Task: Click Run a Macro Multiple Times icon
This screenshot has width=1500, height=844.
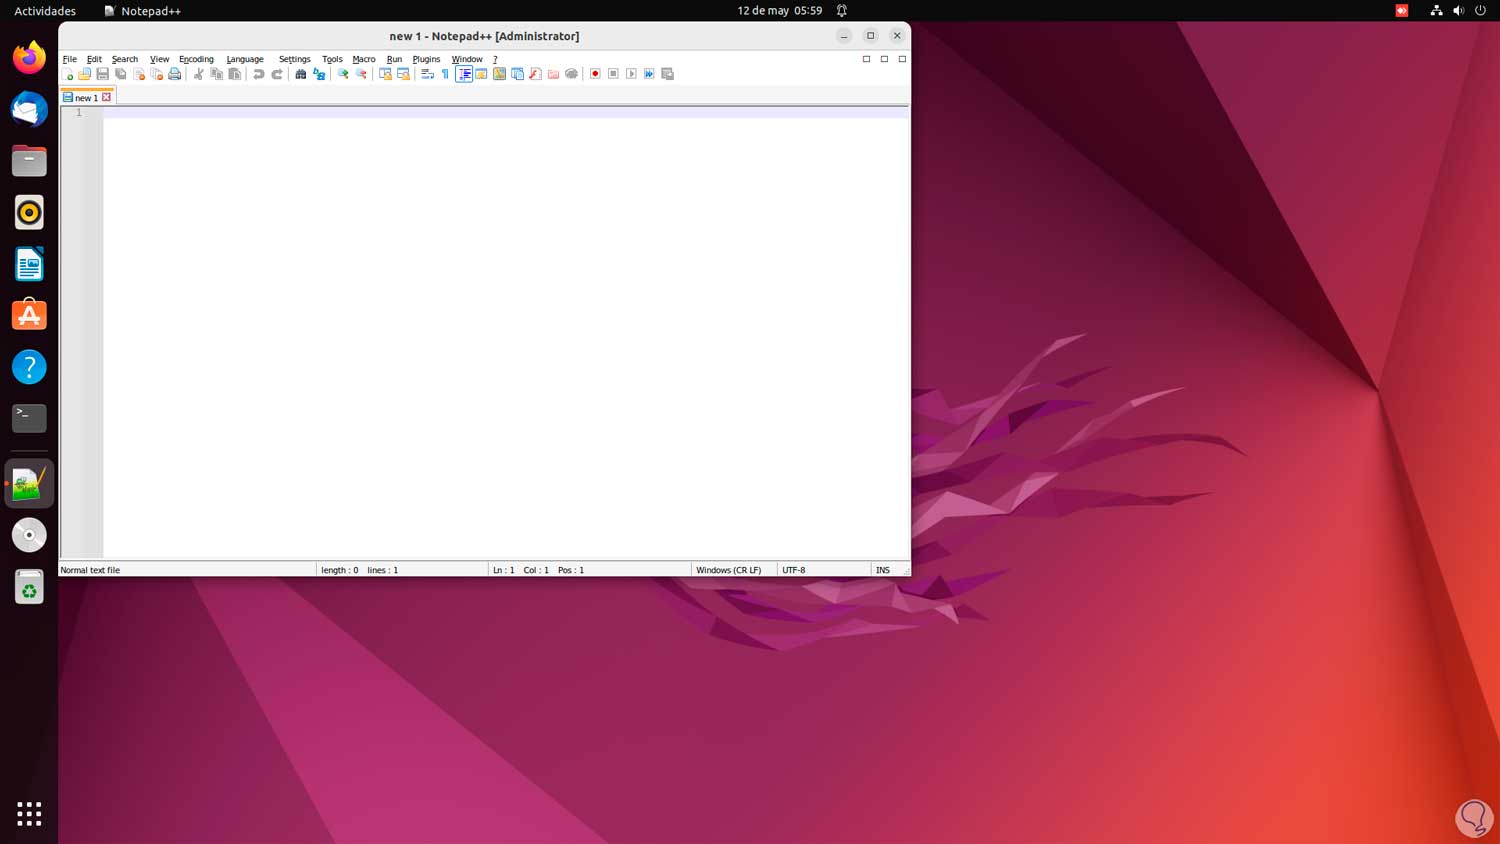Action: point(649,74)
